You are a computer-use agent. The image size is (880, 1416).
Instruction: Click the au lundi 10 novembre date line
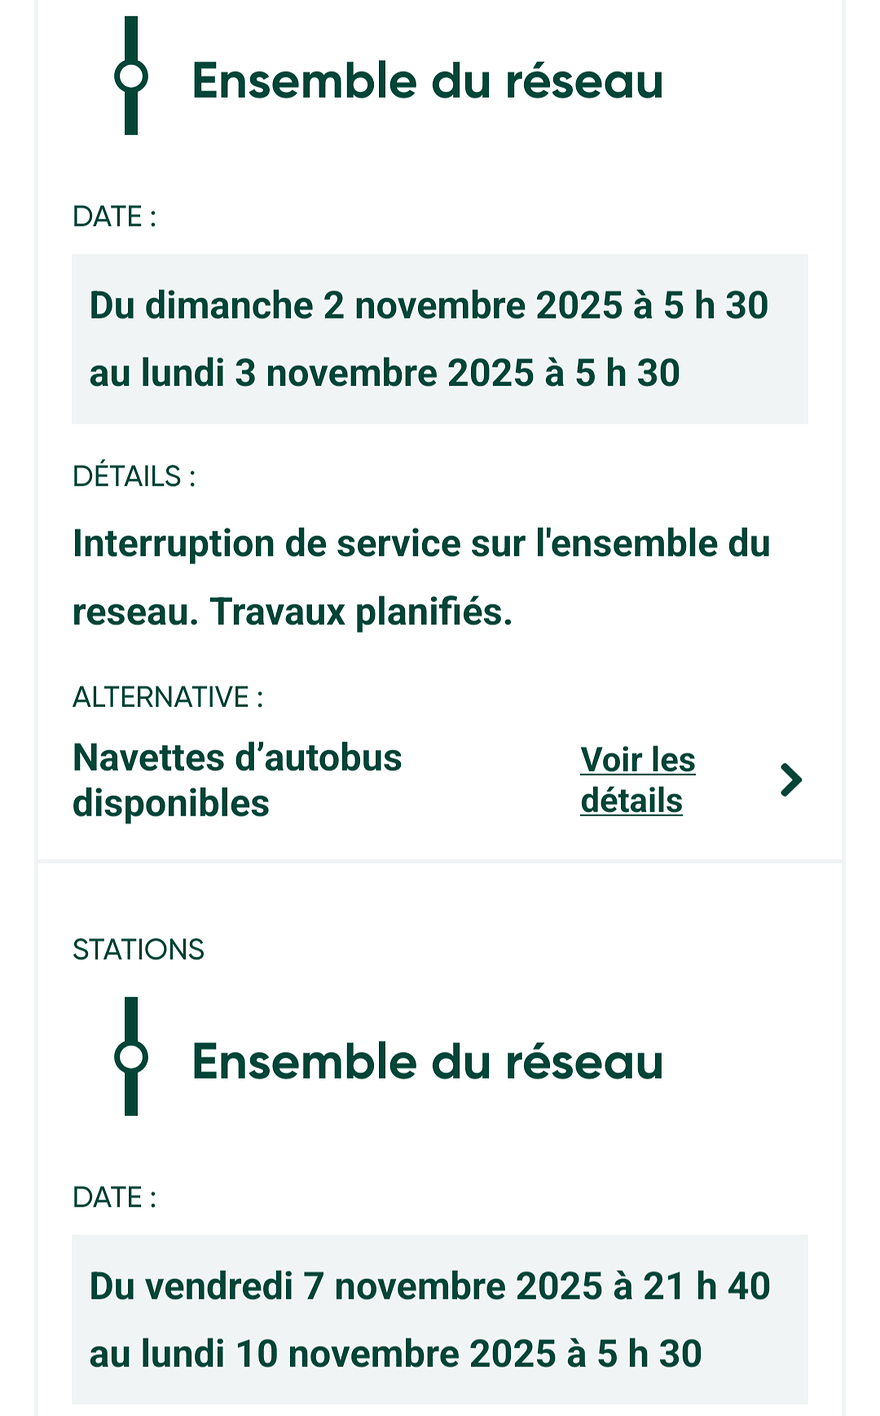(395, 1355)
